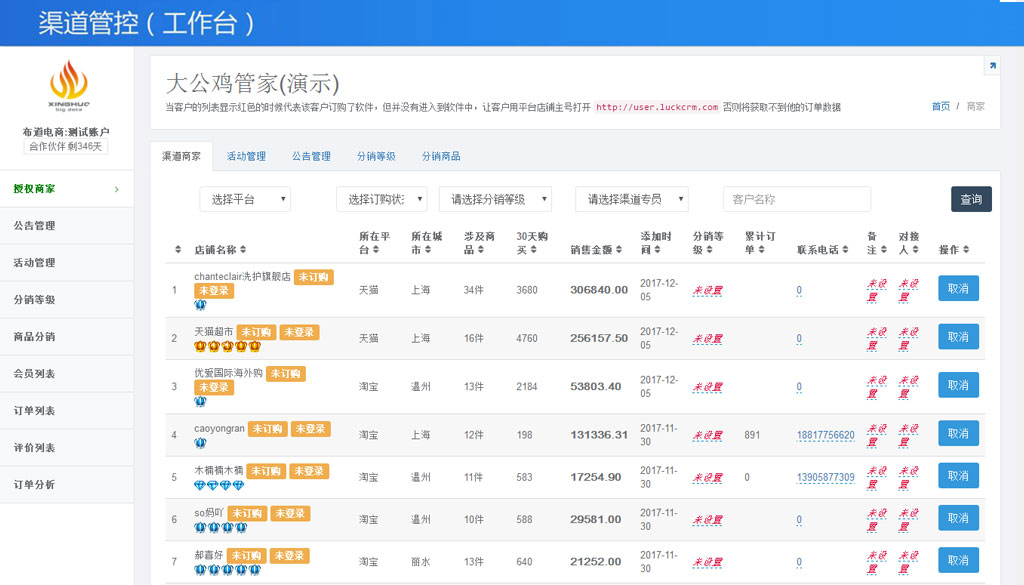Click 取消 for 木楠楠木楠
1024x585 pixels.
pyautogui.click(x=958, y=476)
